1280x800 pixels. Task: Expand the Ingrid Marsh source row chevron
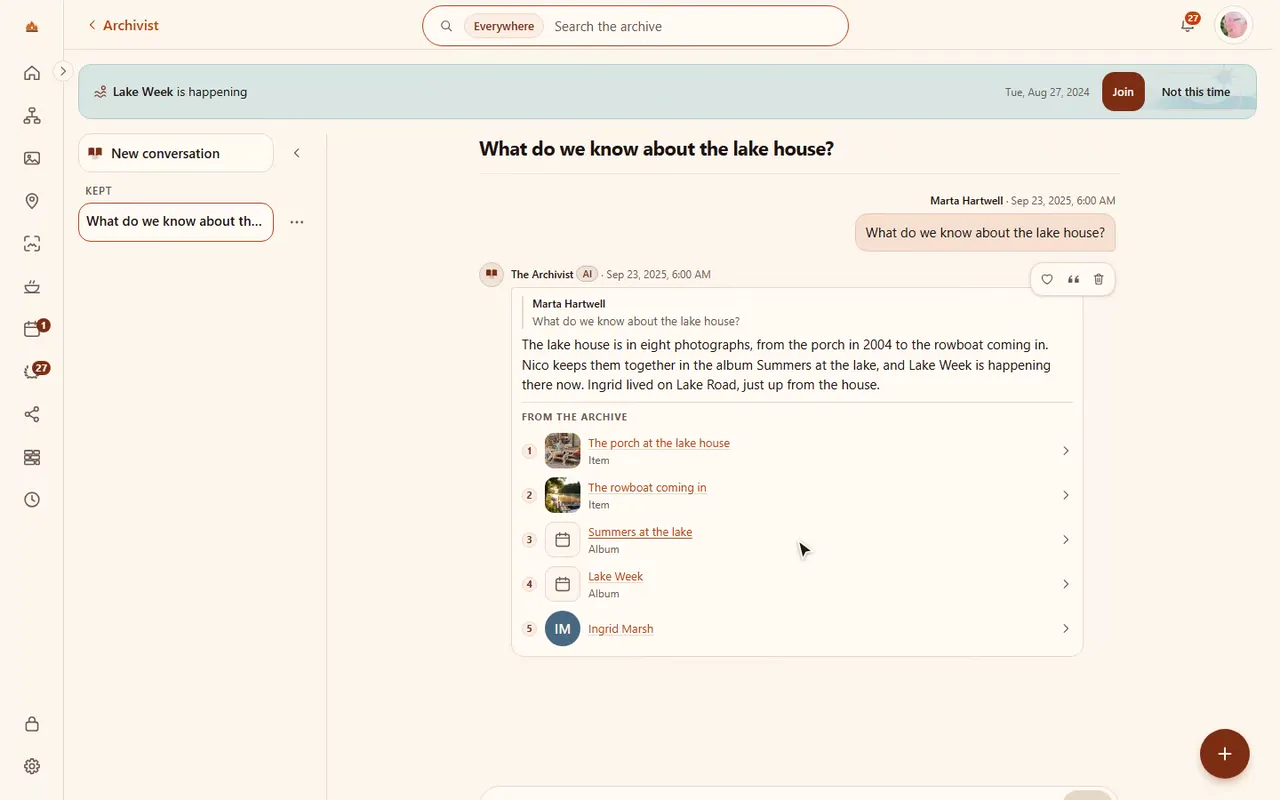1066,629
